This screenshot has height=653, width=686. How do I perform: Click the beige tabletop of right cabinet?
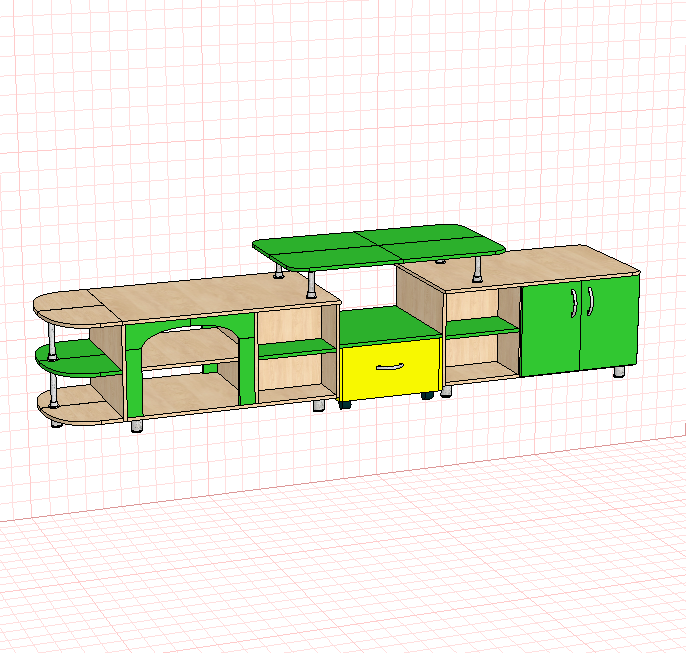[519, 267]
